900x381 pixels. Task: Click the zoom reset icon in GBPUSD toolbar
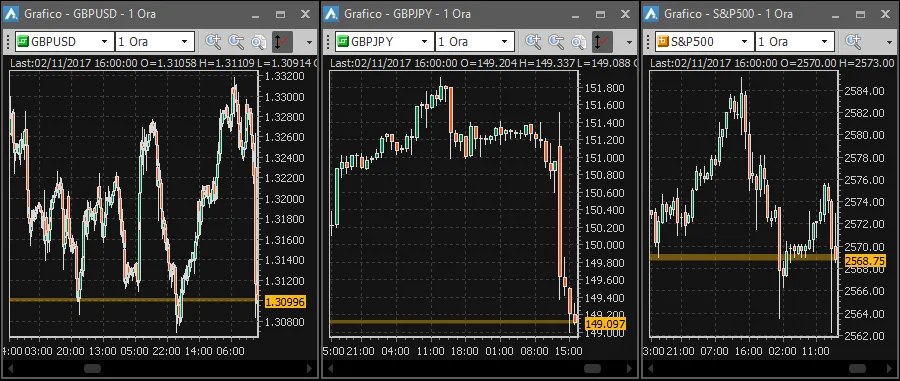pyautogui.click(x=259, y=41)
